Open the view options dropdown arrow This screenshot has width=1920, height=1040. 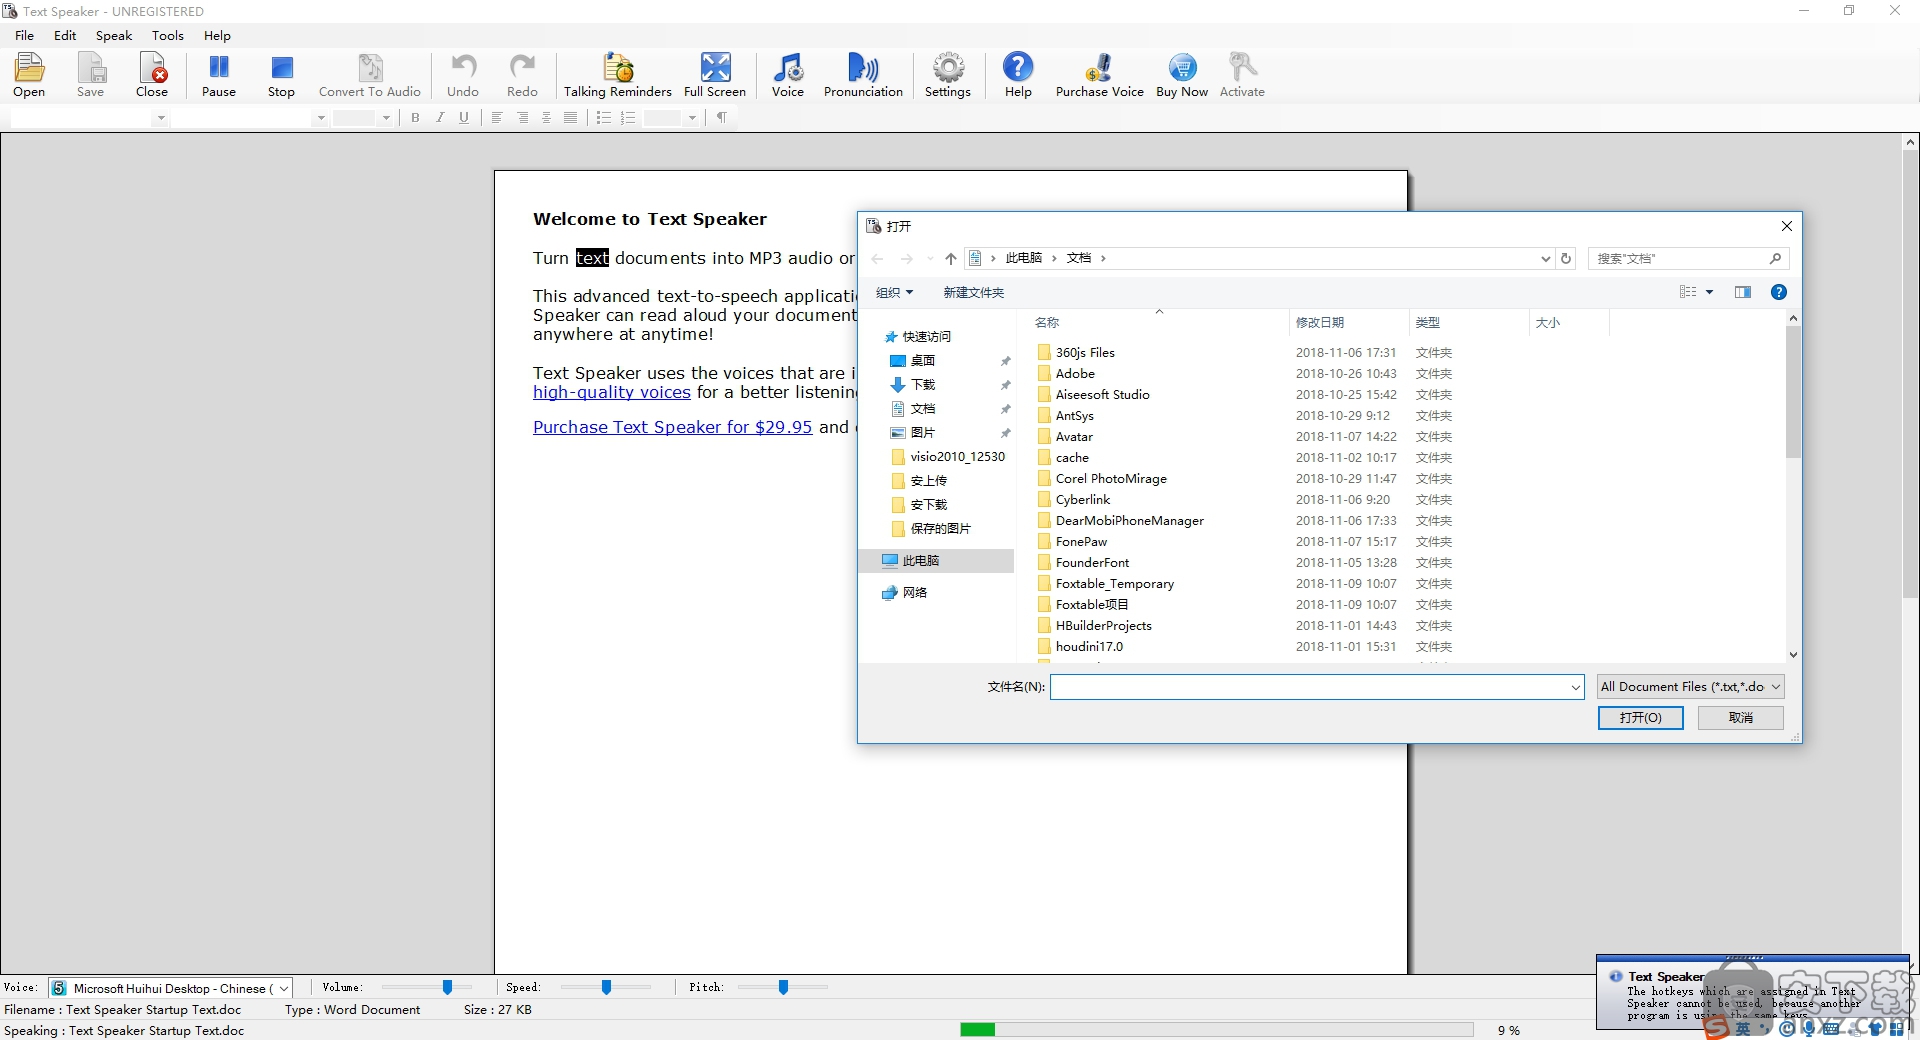pyautogui.click(x=1709, y=292)
